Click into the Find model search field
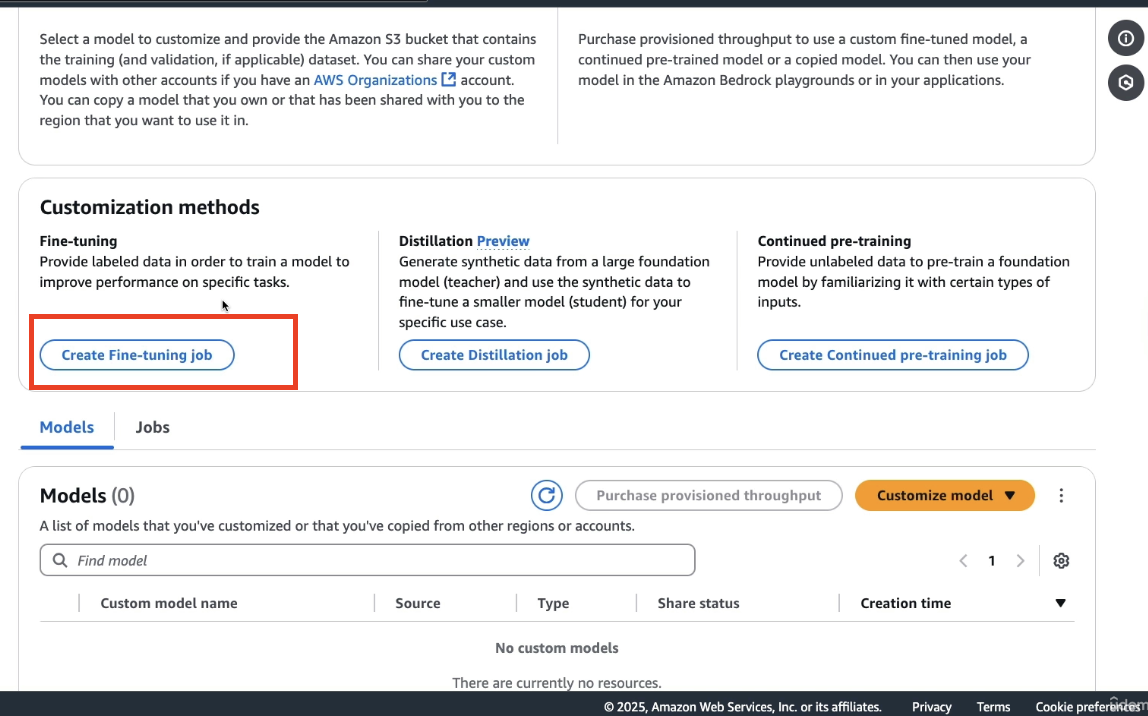The image size is (1148, 716). point(368,560)
